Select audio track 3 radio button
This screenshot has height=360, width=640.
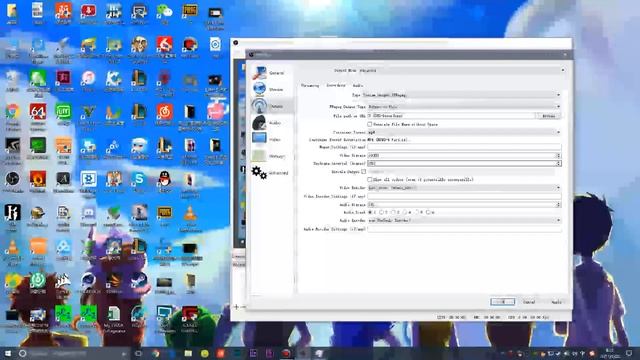[x=393, y=212]
